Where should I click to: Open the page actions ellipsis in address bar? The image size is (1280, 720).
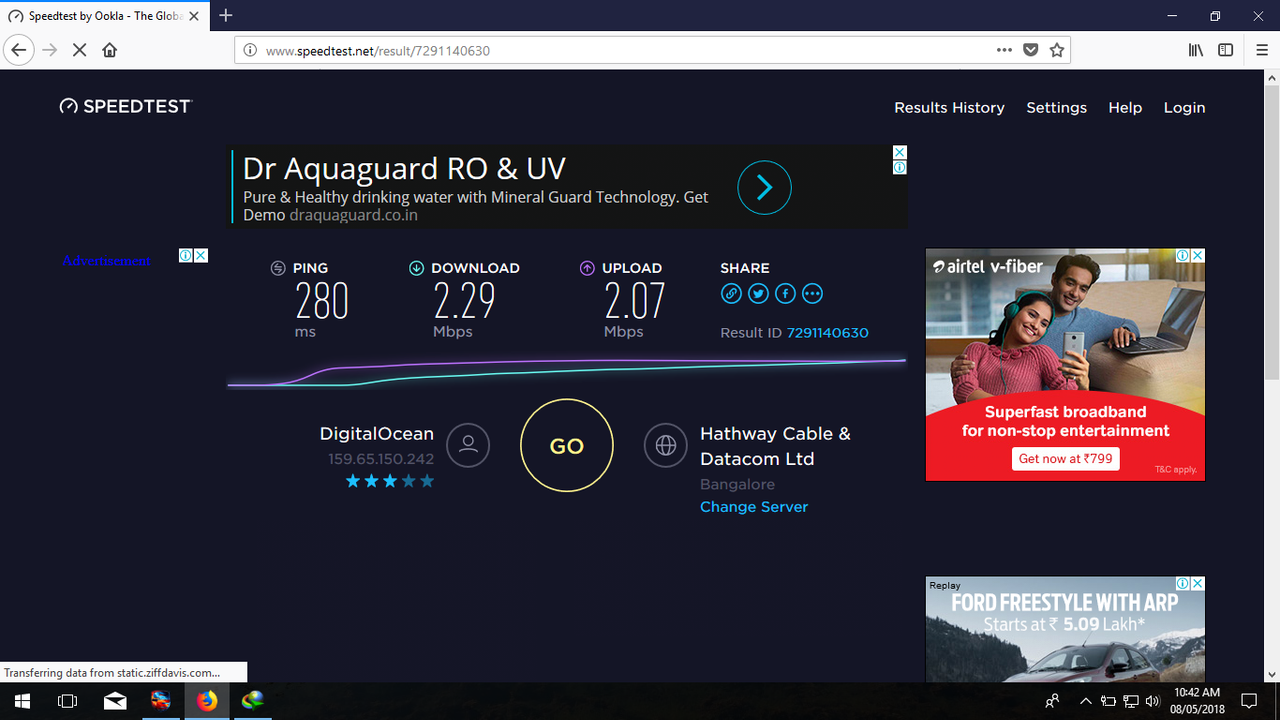pos(1004,49)
